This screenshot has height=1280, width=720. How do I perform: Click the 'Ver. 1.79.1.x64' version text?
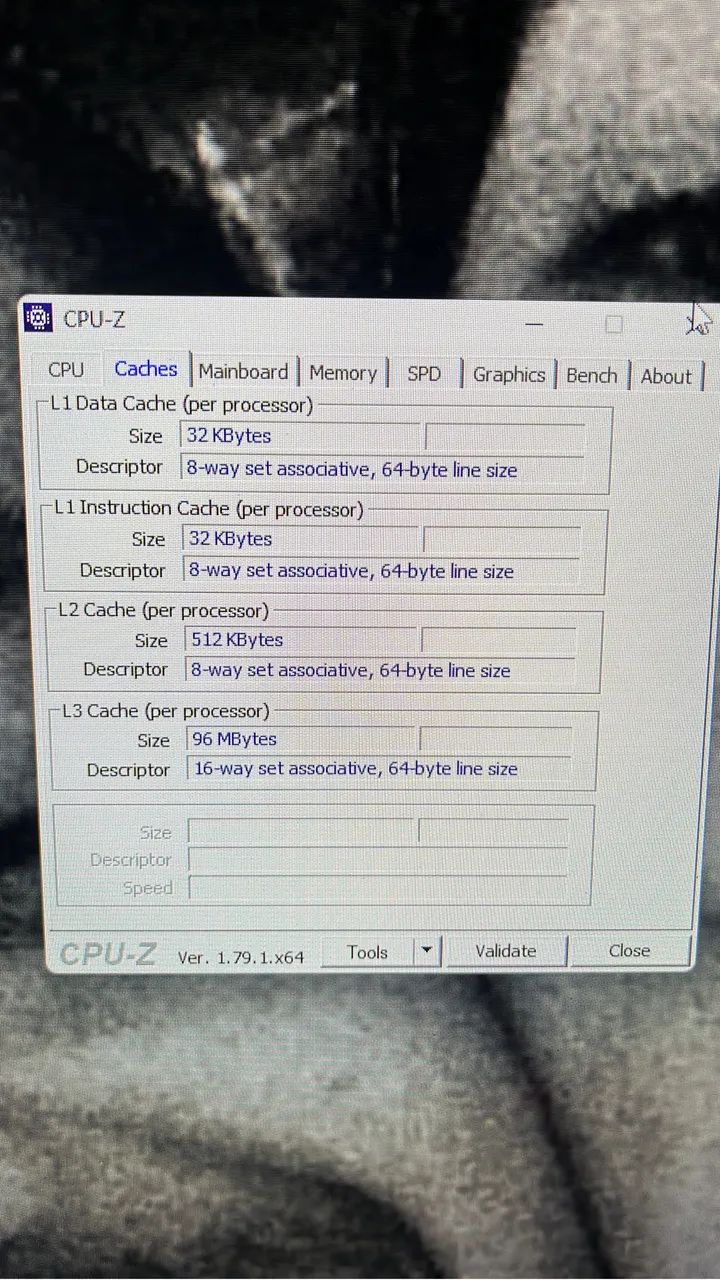pos(241,957)
